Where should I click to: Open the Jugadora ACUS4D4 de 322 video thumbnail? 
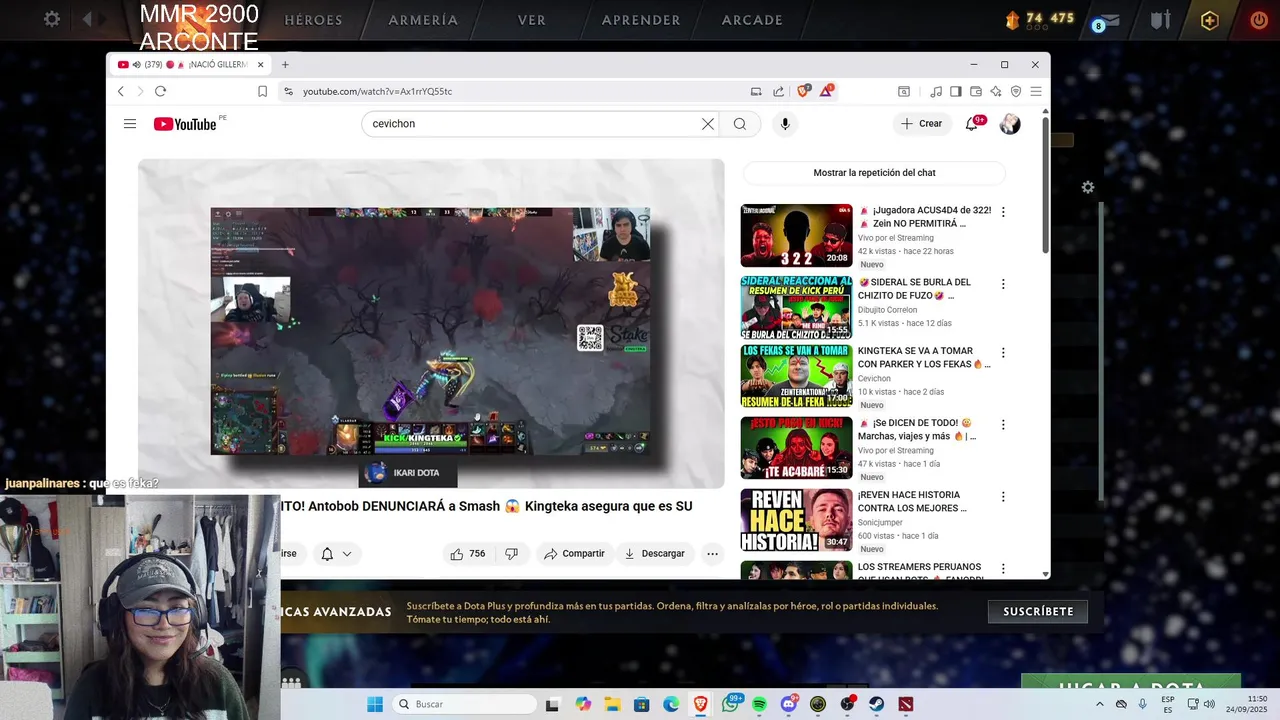click(796, 236)
